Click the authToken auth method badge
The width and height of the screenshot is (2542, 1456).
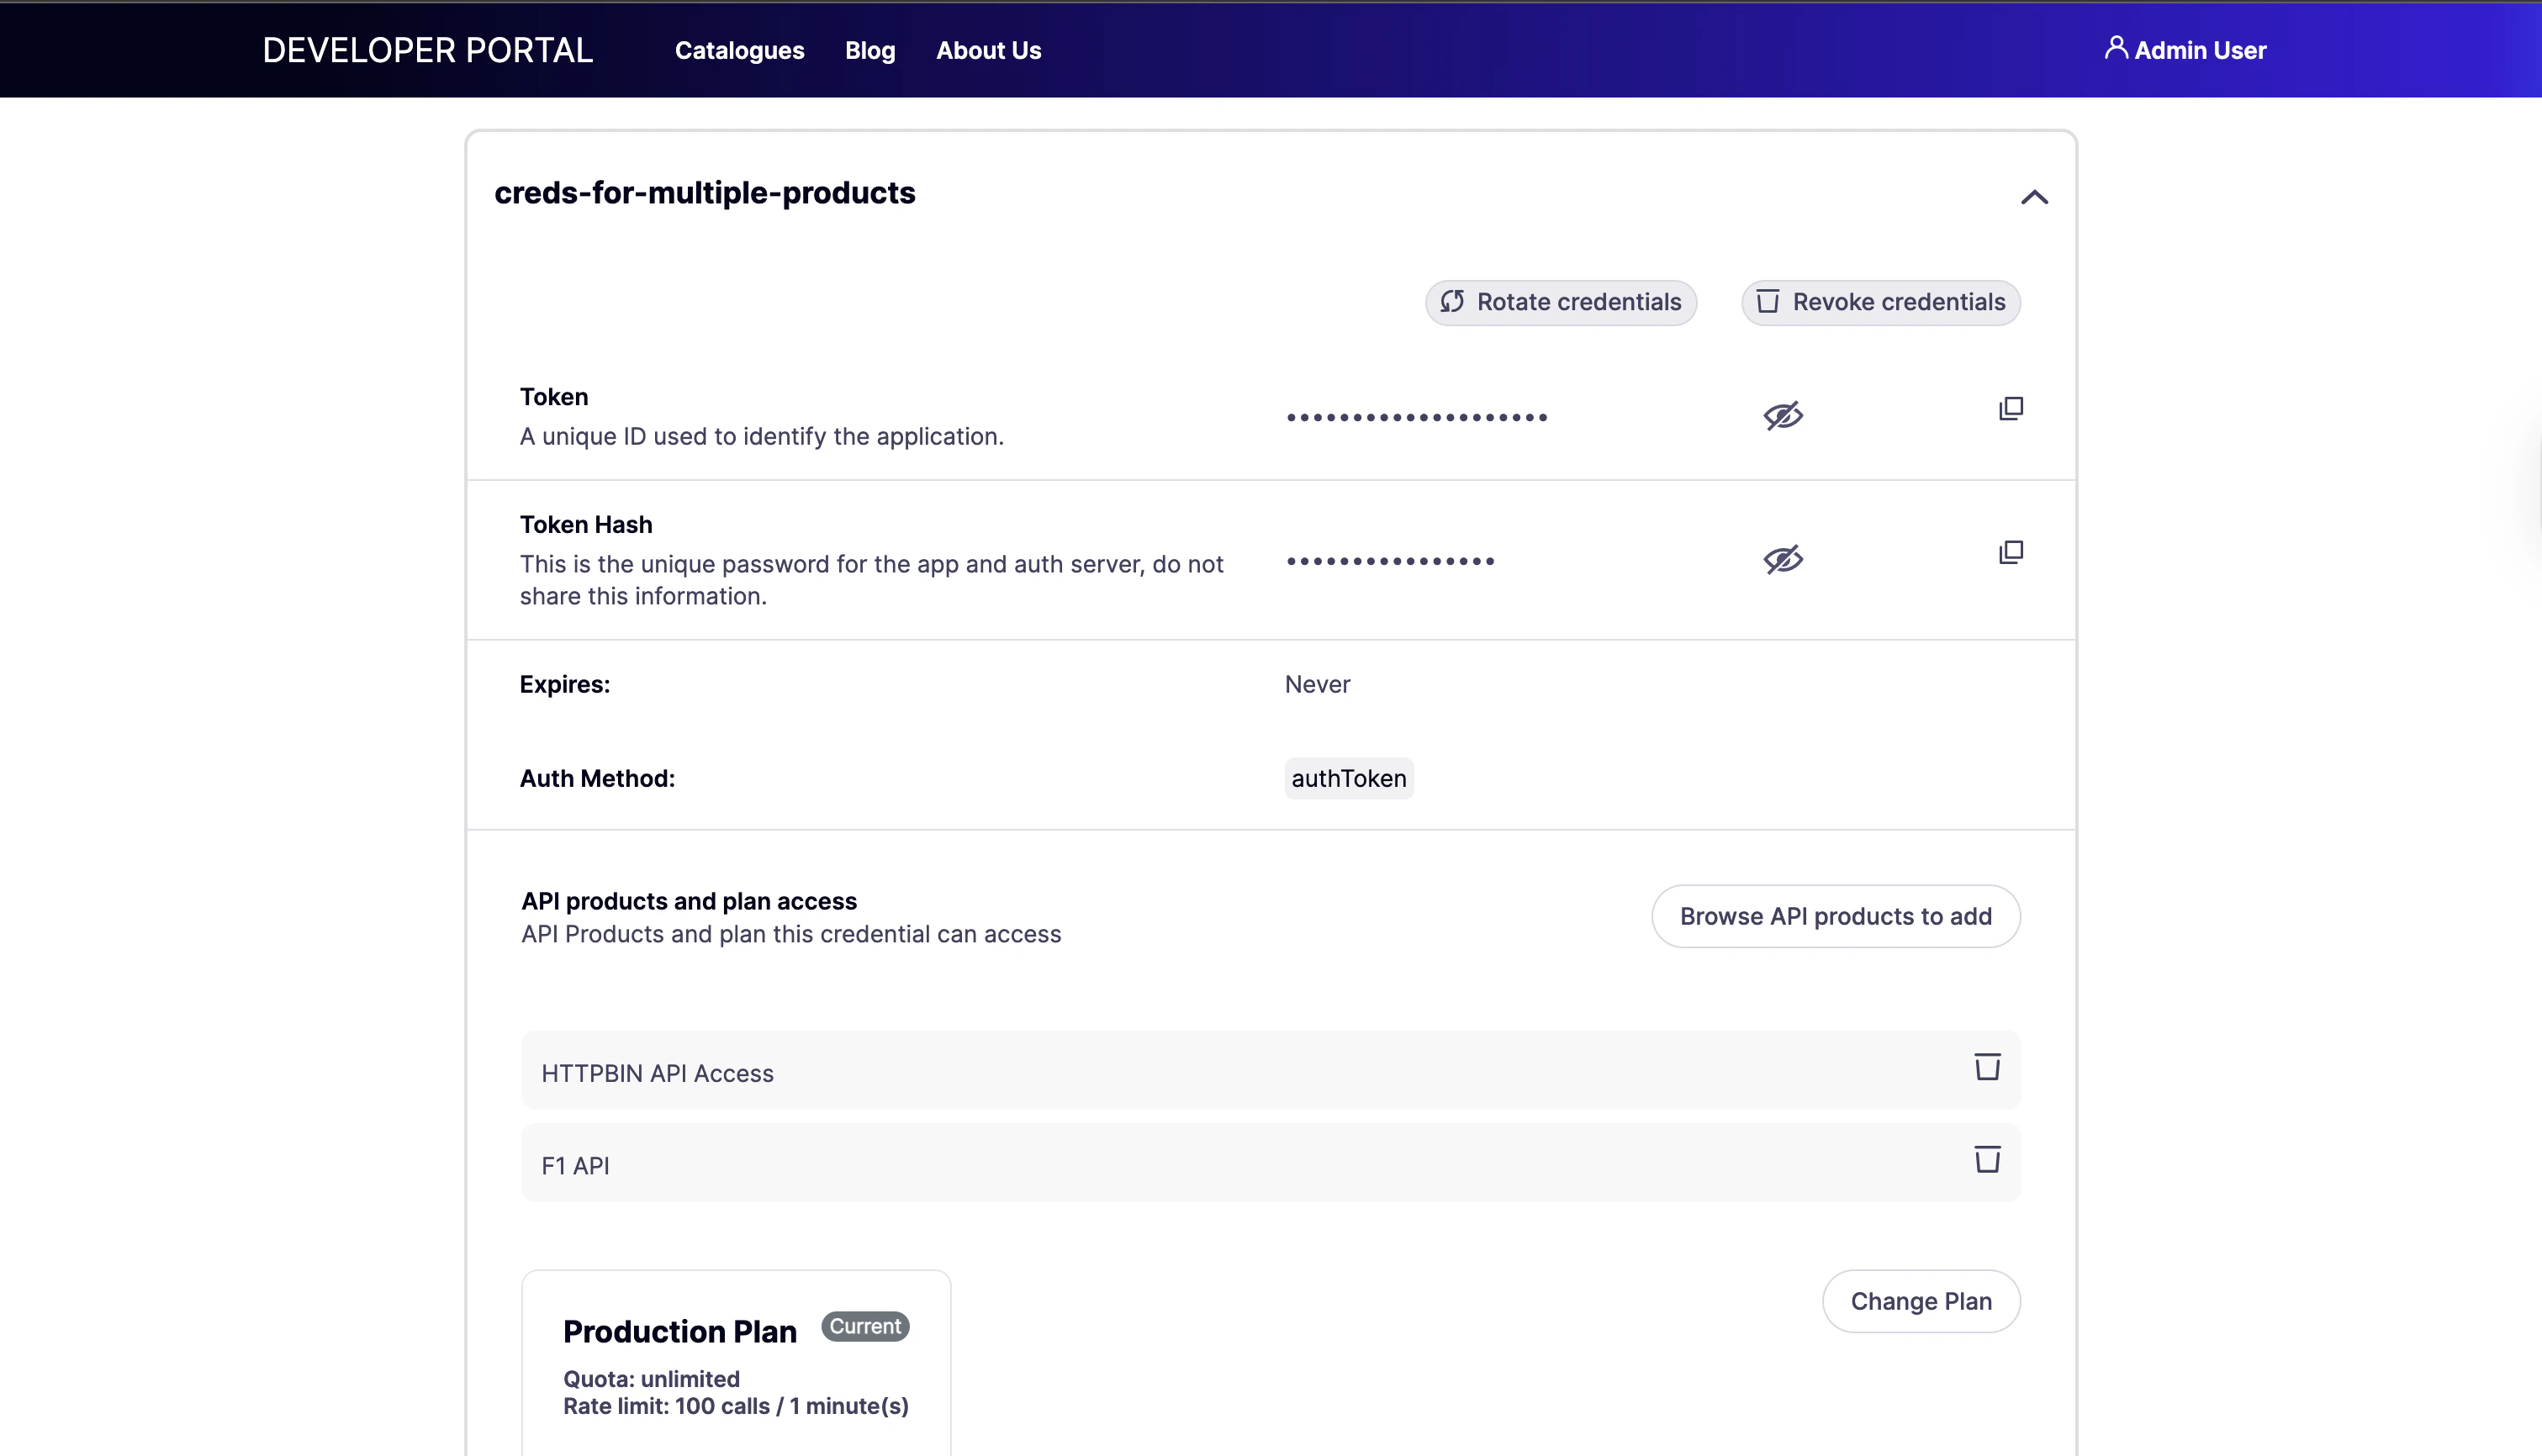click(1348, 778)
